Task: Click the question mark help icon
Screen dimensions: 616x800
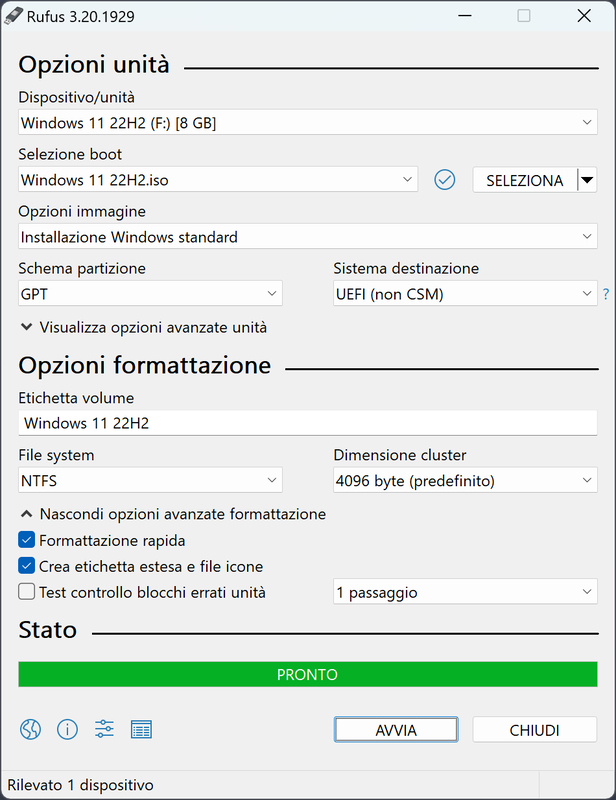Action: (605, 295)
